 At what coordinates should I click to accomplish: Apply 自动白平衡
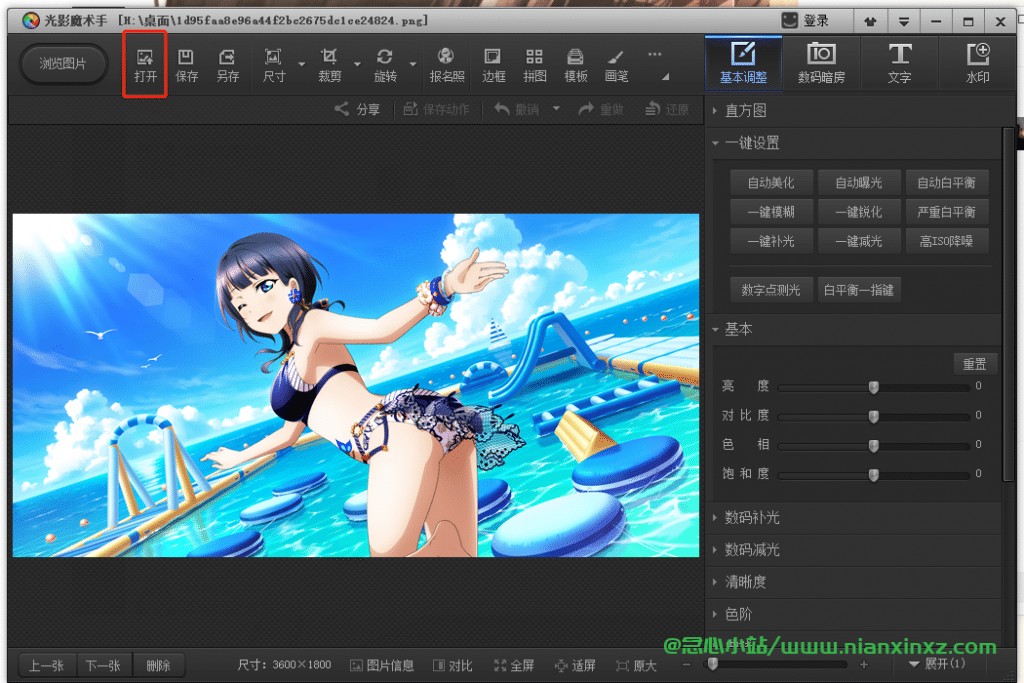[947, 183]
